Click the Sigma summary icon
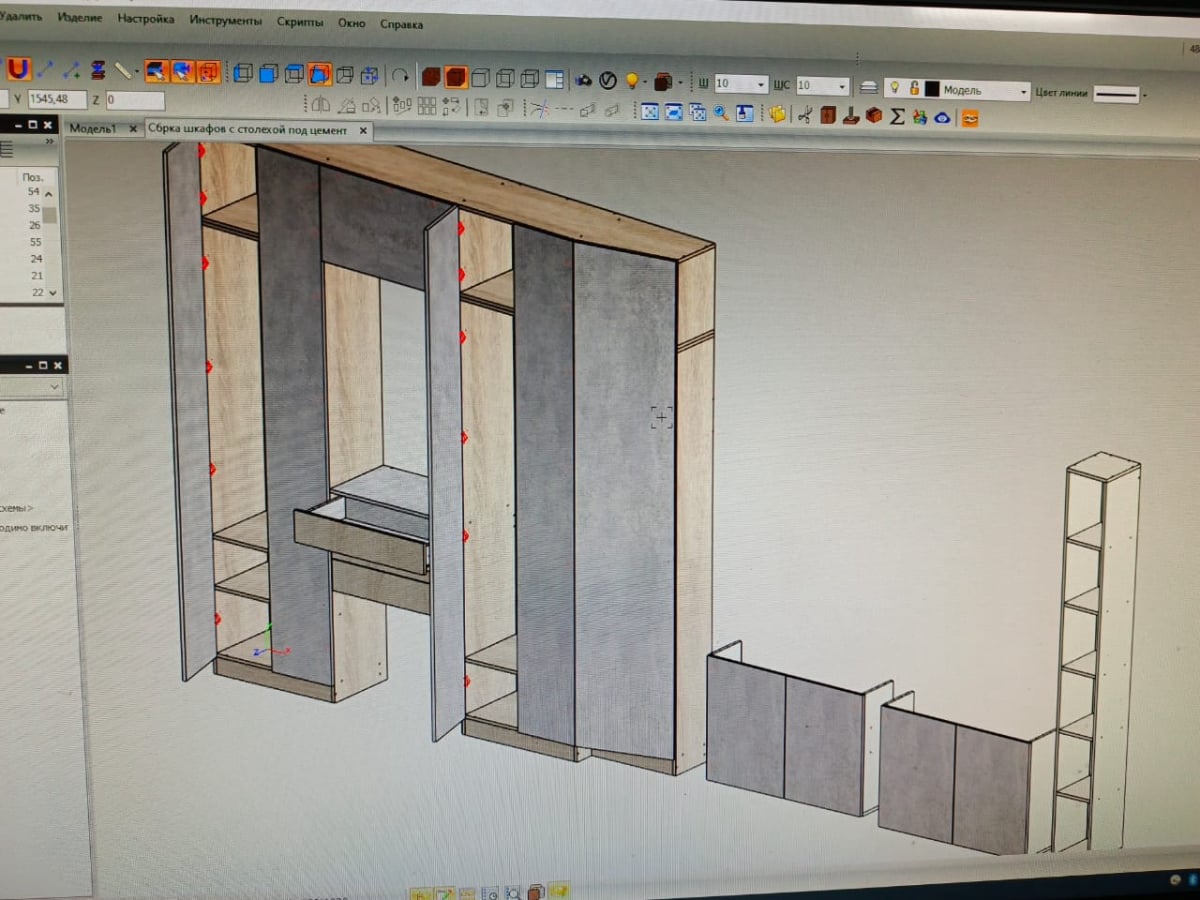Image resolution: width=1200 pixels, height=900 pixels. [x=897, y=116]
